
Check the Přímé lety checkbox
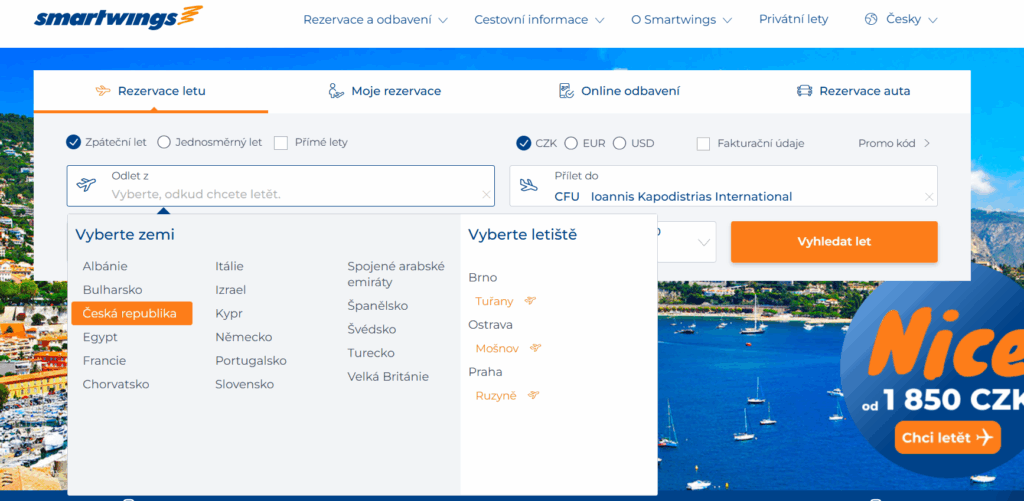281,142
